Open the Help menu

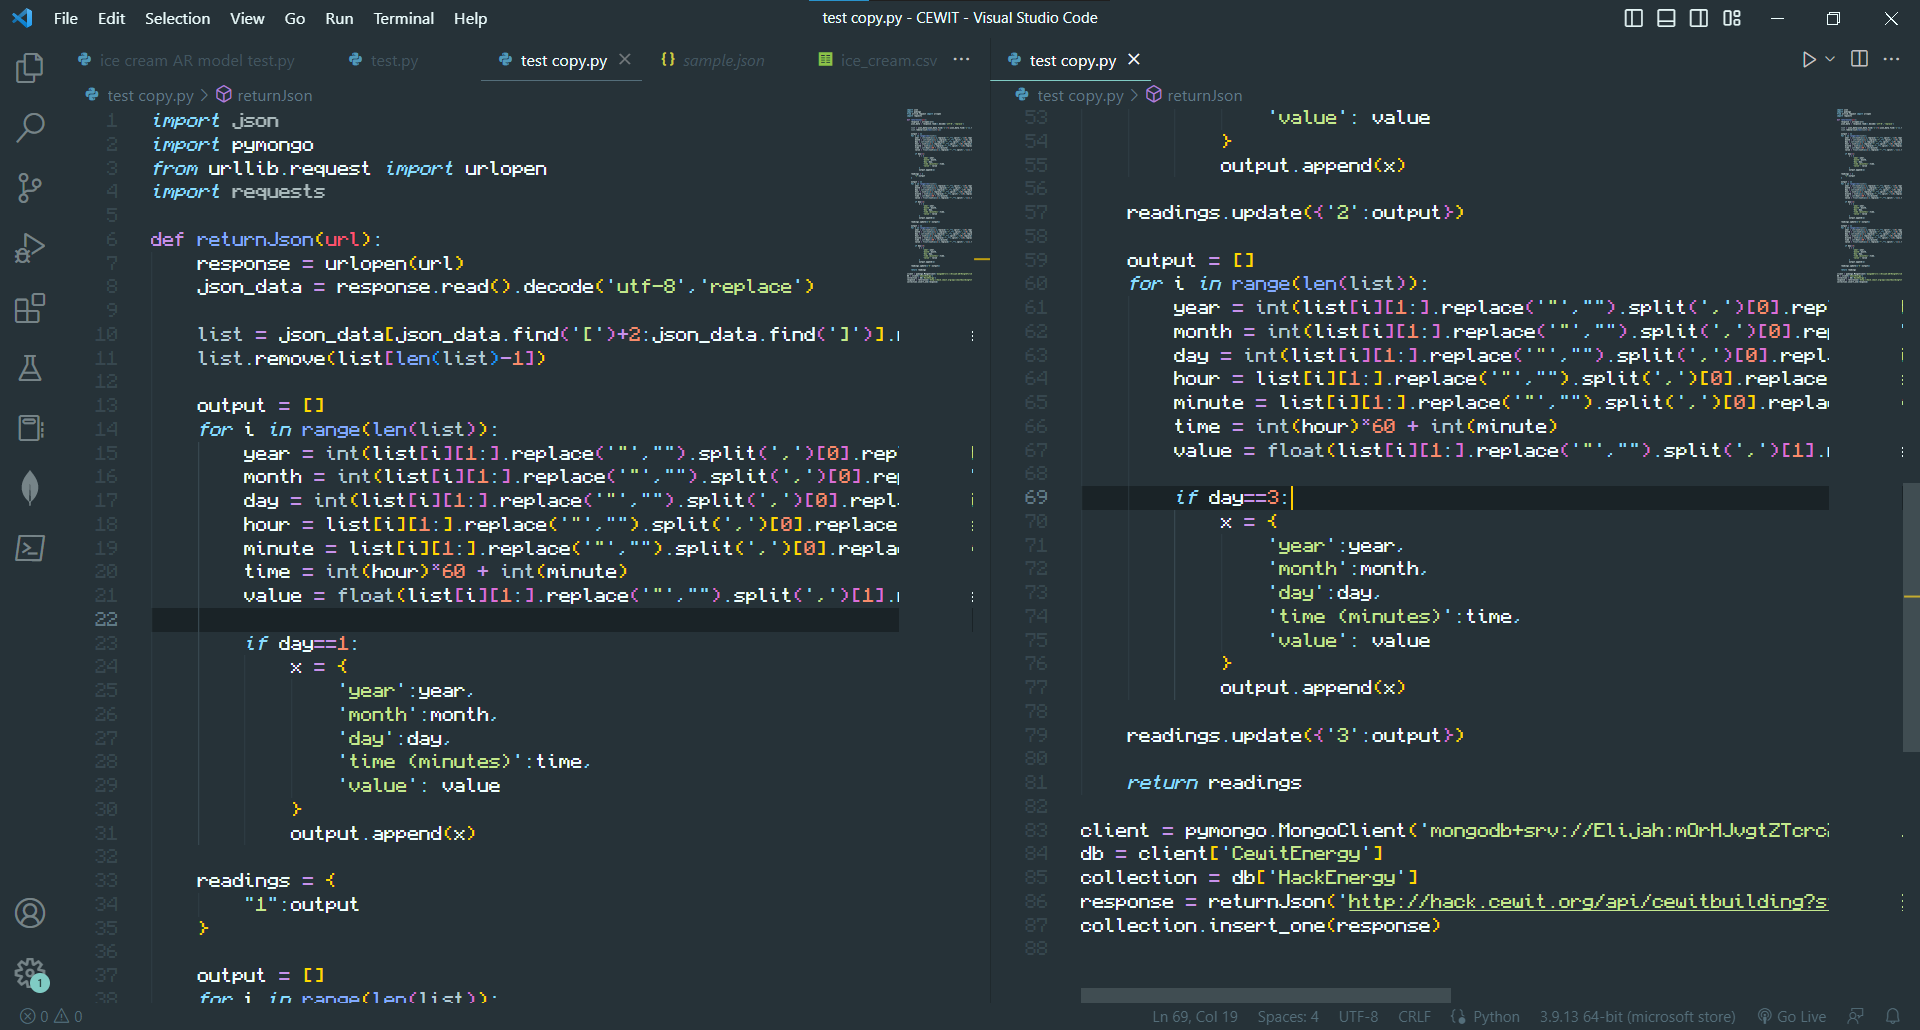(x=470, y=18)
